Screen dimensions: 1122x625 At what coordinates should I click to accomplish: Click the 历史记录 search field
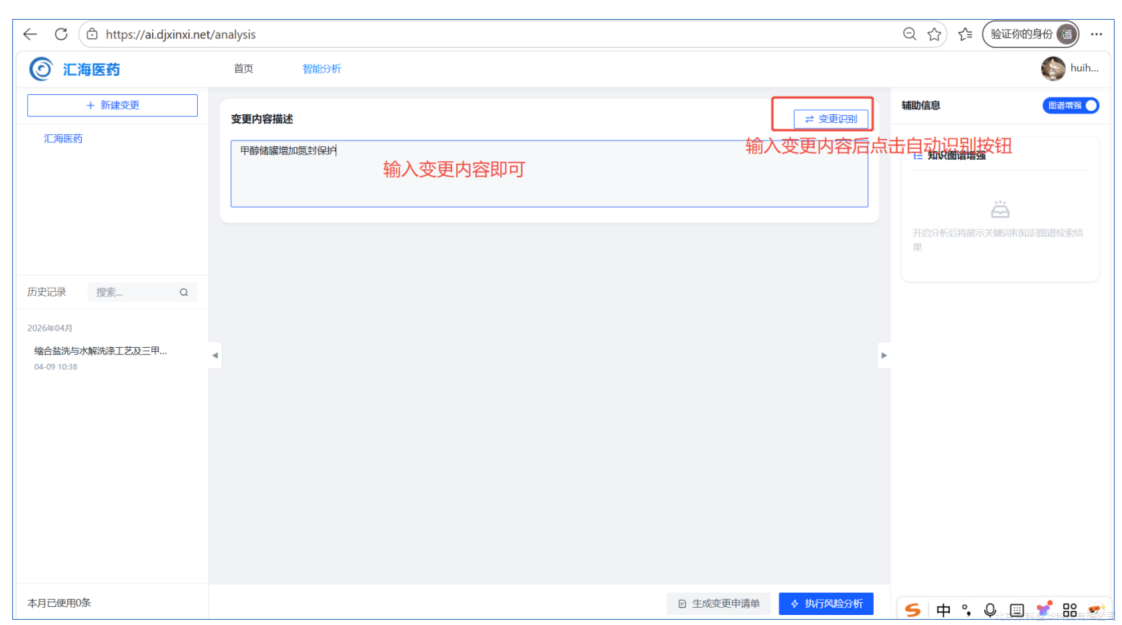pyautogui.click(x=142, y=292)
